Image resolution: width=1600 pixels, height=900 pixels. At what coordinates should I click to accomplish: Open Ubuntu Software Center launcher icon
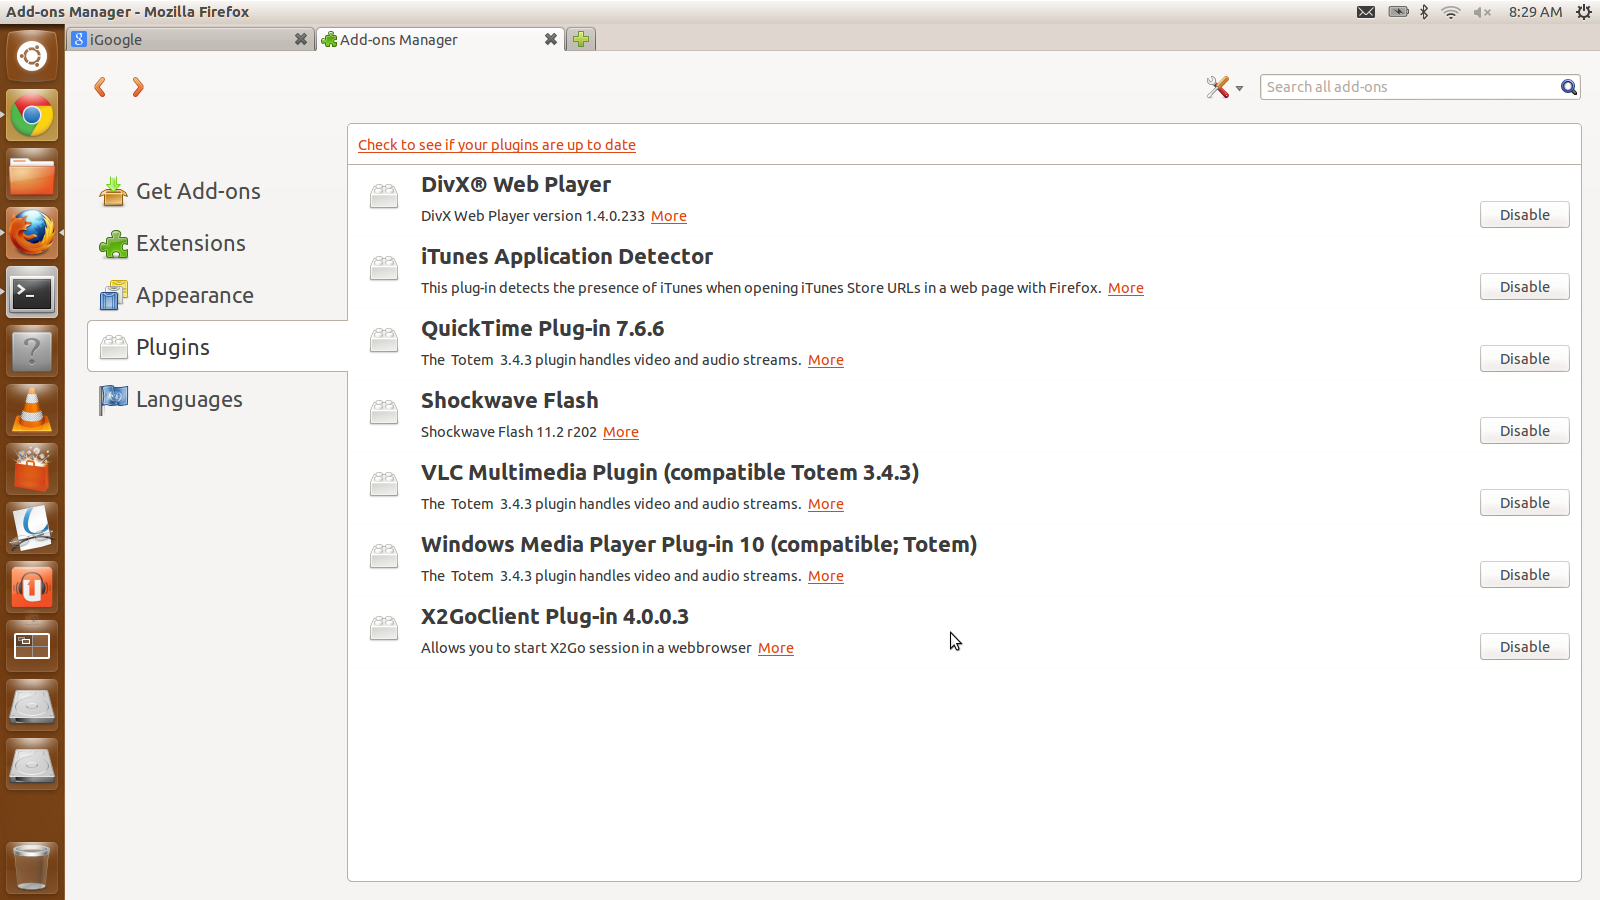(x=32, y=470)
